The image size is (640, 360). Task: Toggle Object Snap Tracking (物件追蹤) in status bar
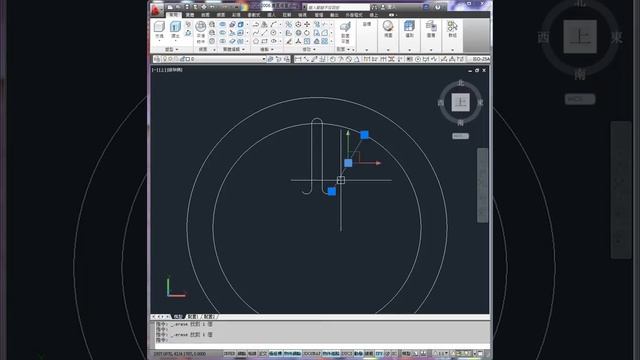(331, 353)
